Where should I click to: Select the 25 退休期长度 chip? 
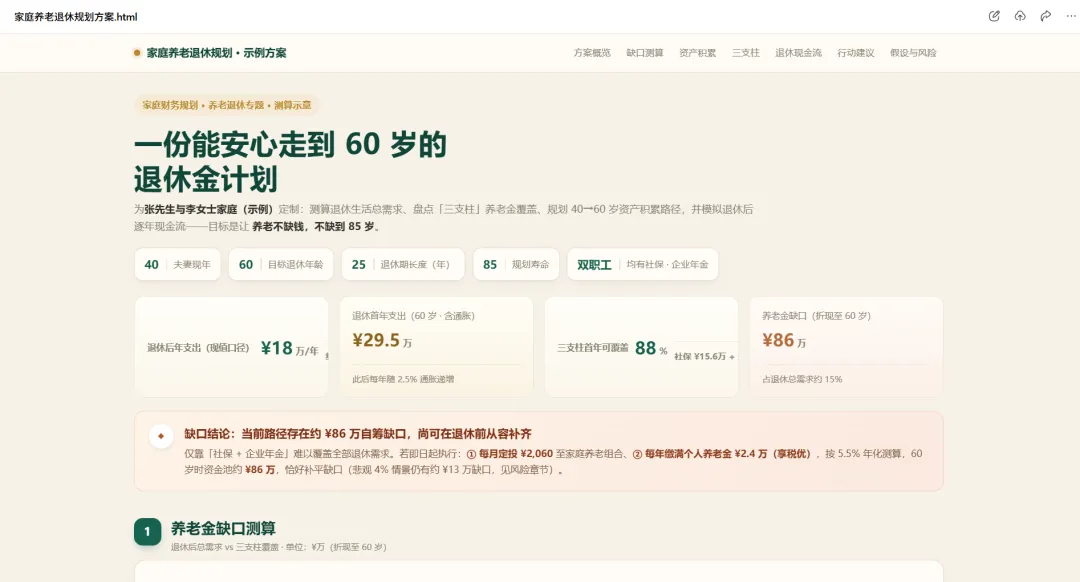pyautogui.click(x=403, y=264)
